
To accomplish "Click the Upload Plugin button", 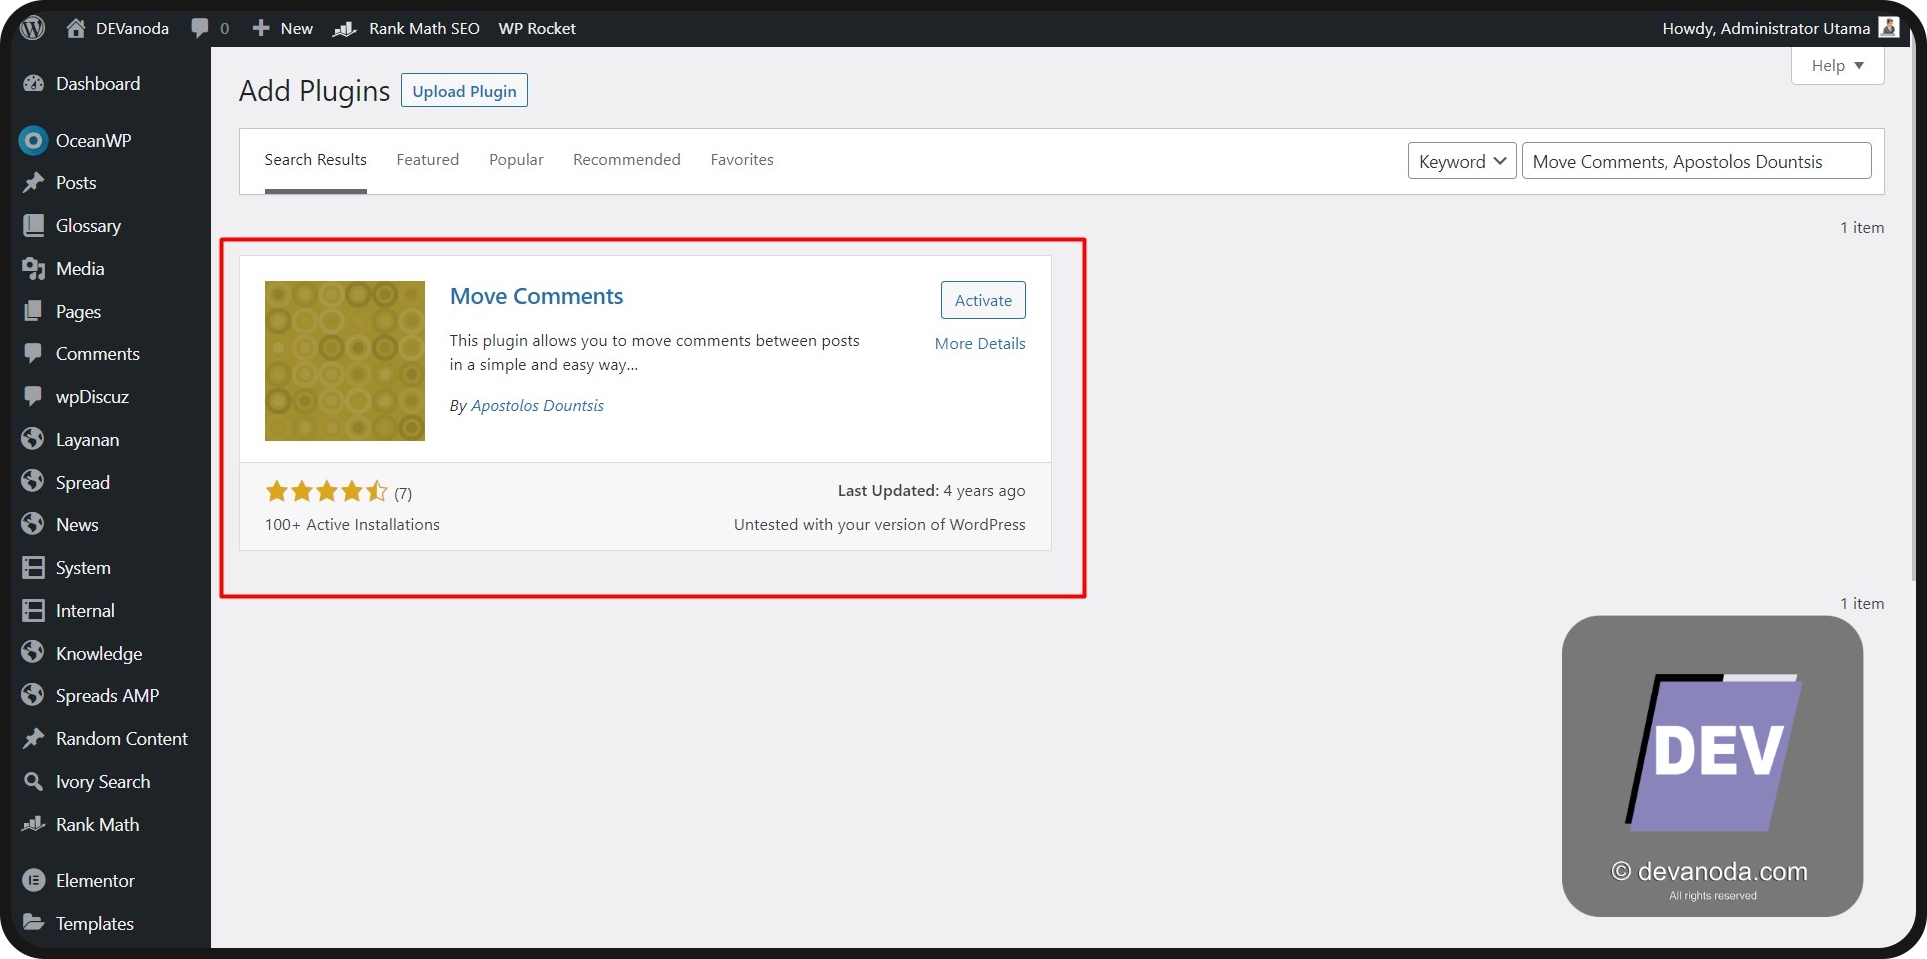I will coord(464,91).
